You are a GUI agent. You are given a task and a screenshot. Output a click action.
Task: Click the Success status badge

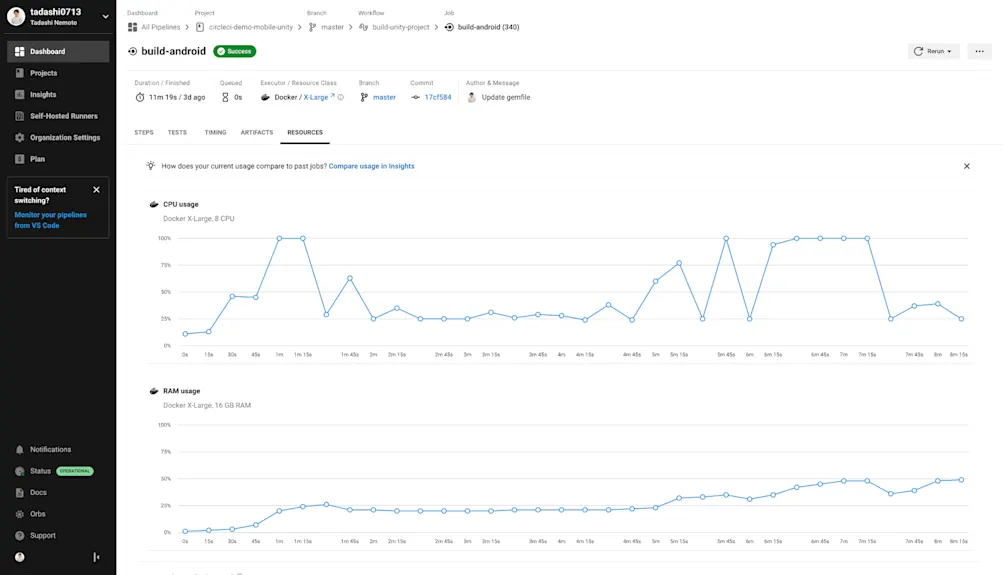pyautogui.click(x=235, y=51)
